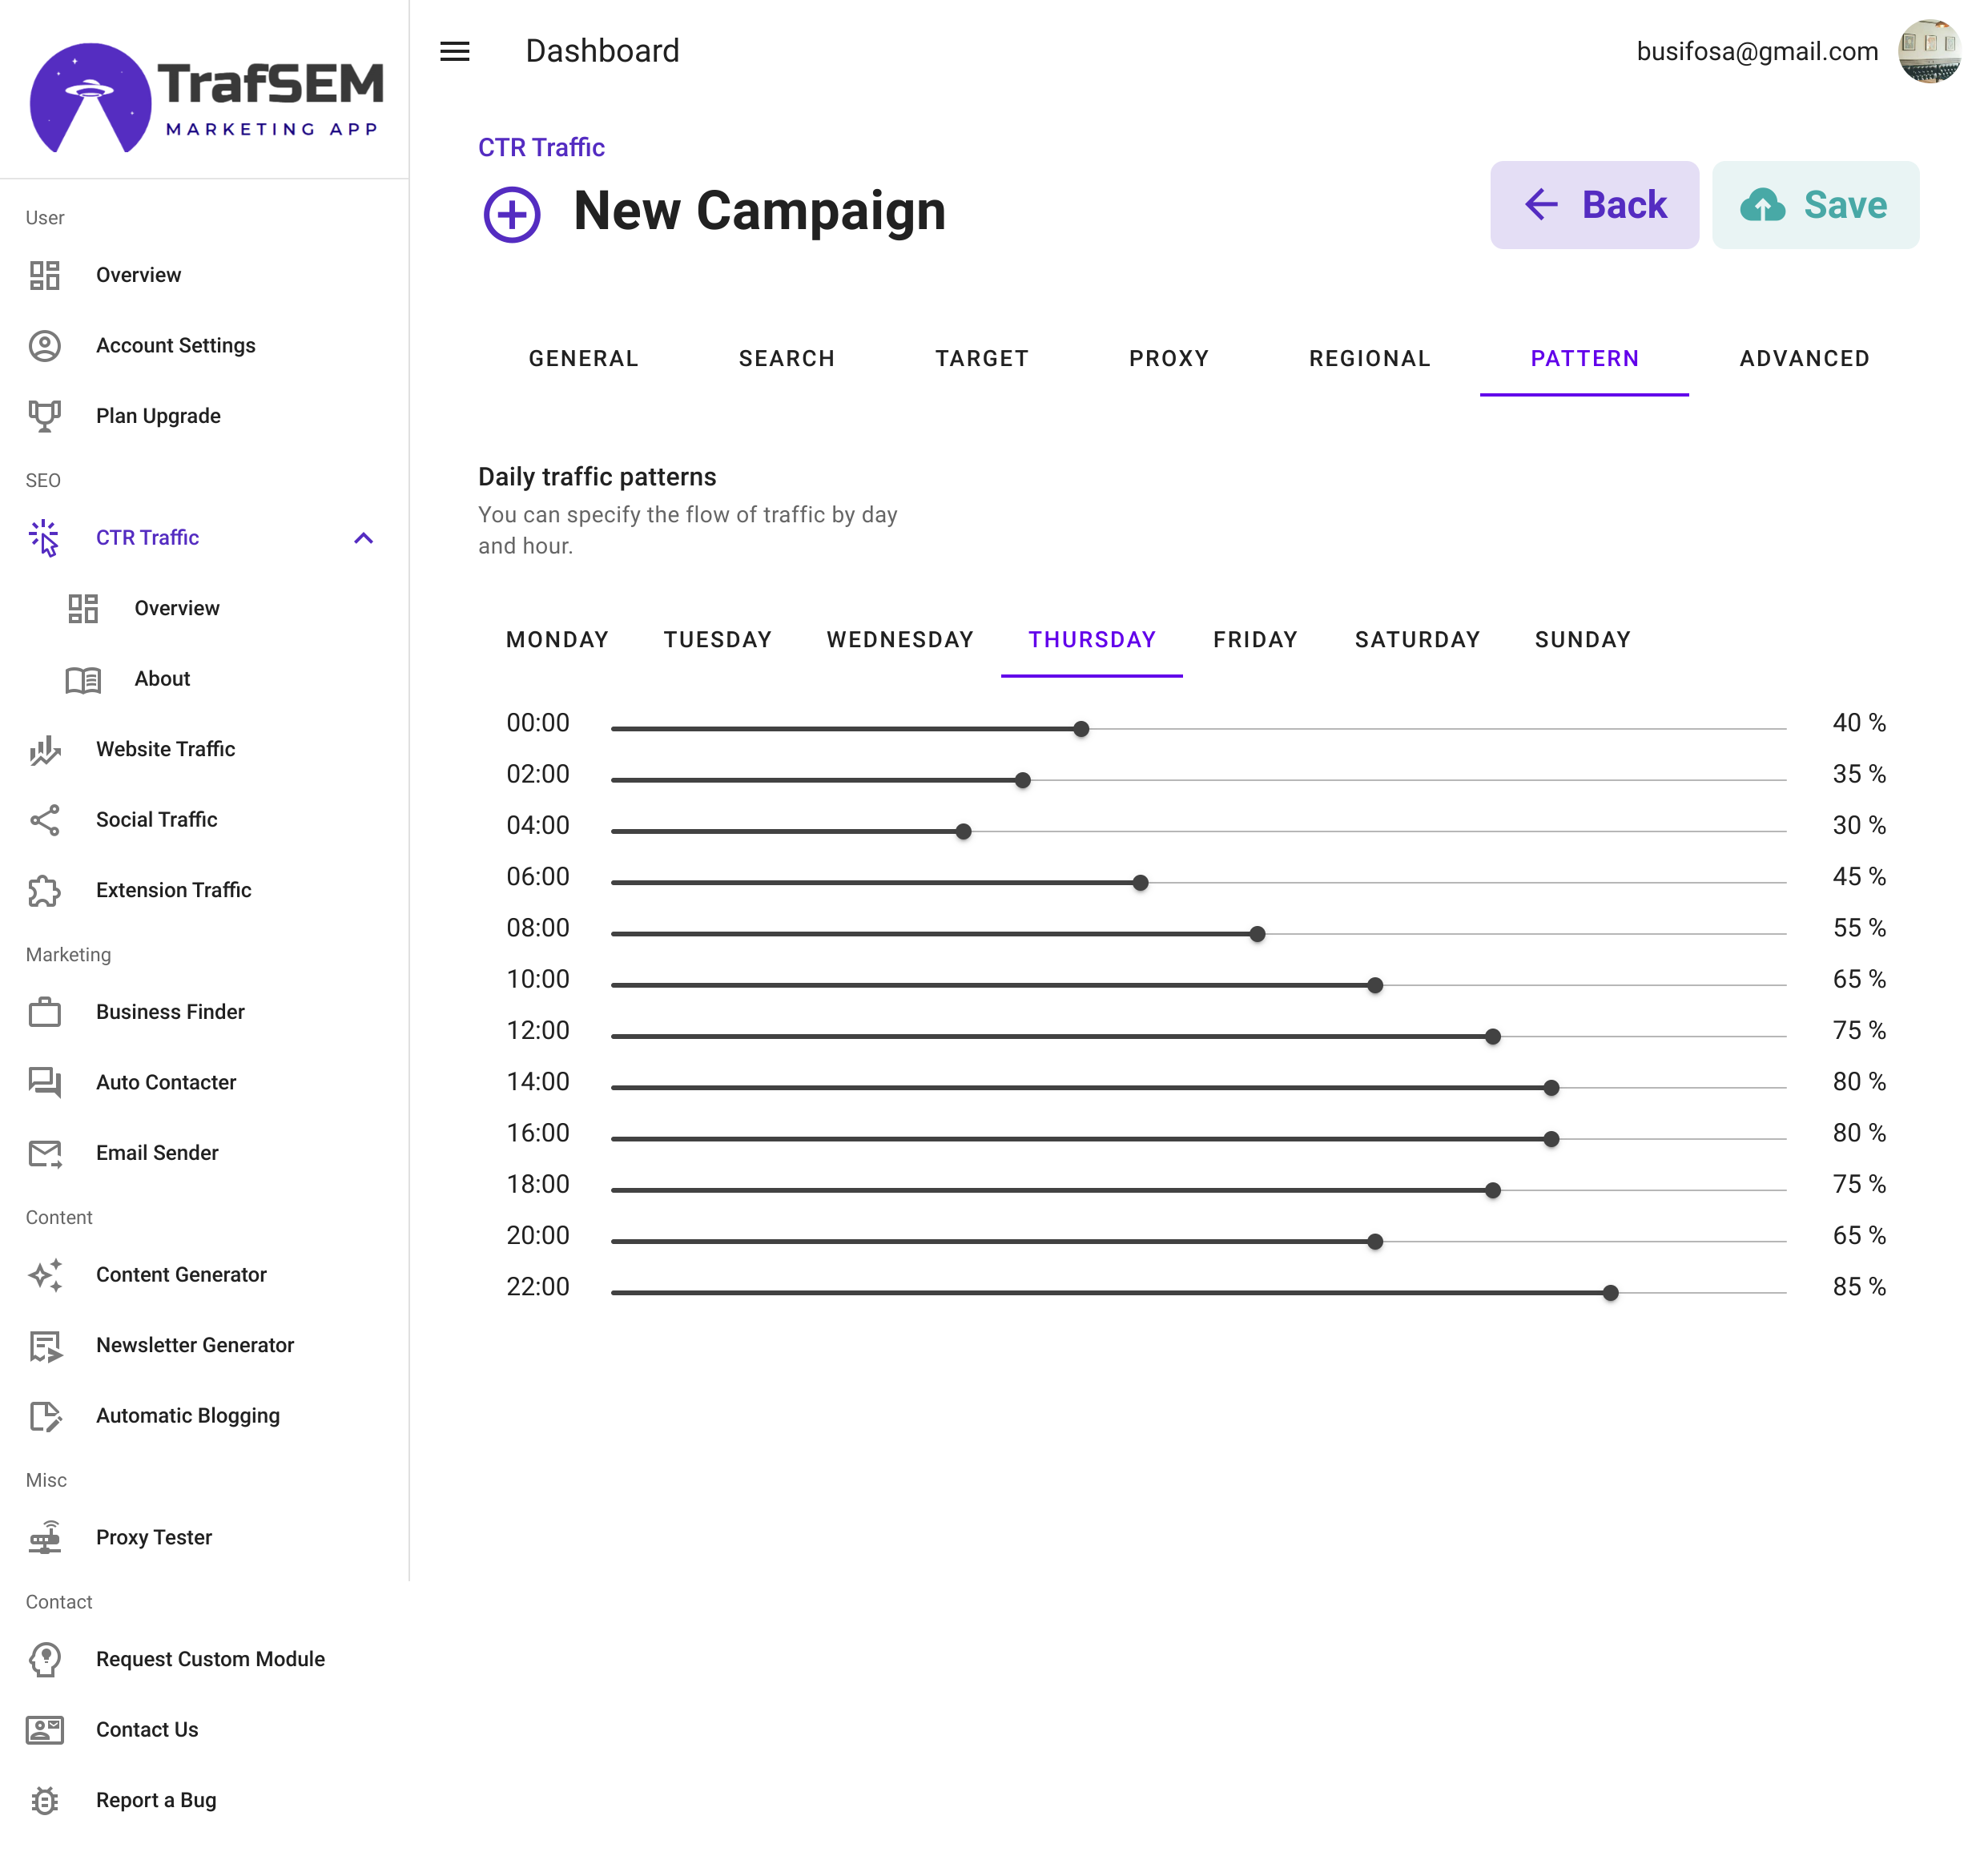Click the Website Traffic chart icon
Image resolution: width=1988 pixels, height=1852 pixels.
[x=45, y=749]
